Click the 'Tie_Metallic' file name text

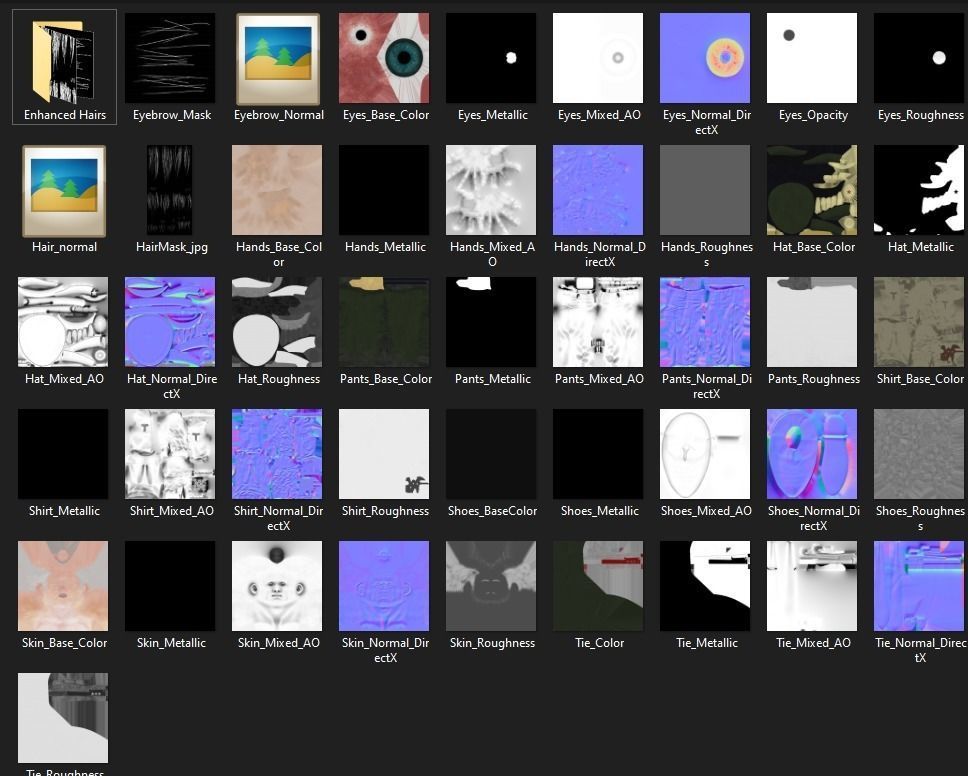[x=707, y=643]
